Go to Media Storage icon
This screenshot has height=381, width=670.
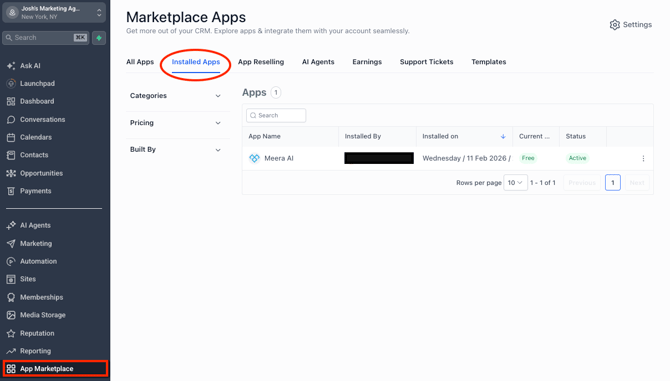pyautogui.click(x=11, y=315)
